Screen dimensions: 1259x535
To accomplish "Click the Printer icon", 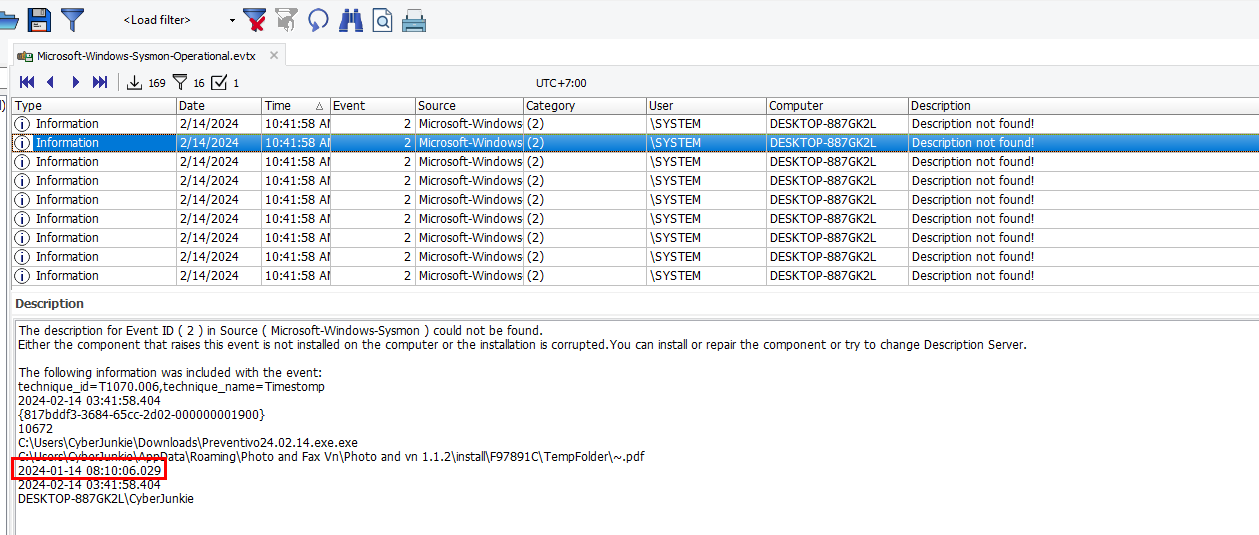I will pyautogui.click(x=414, y=19).
